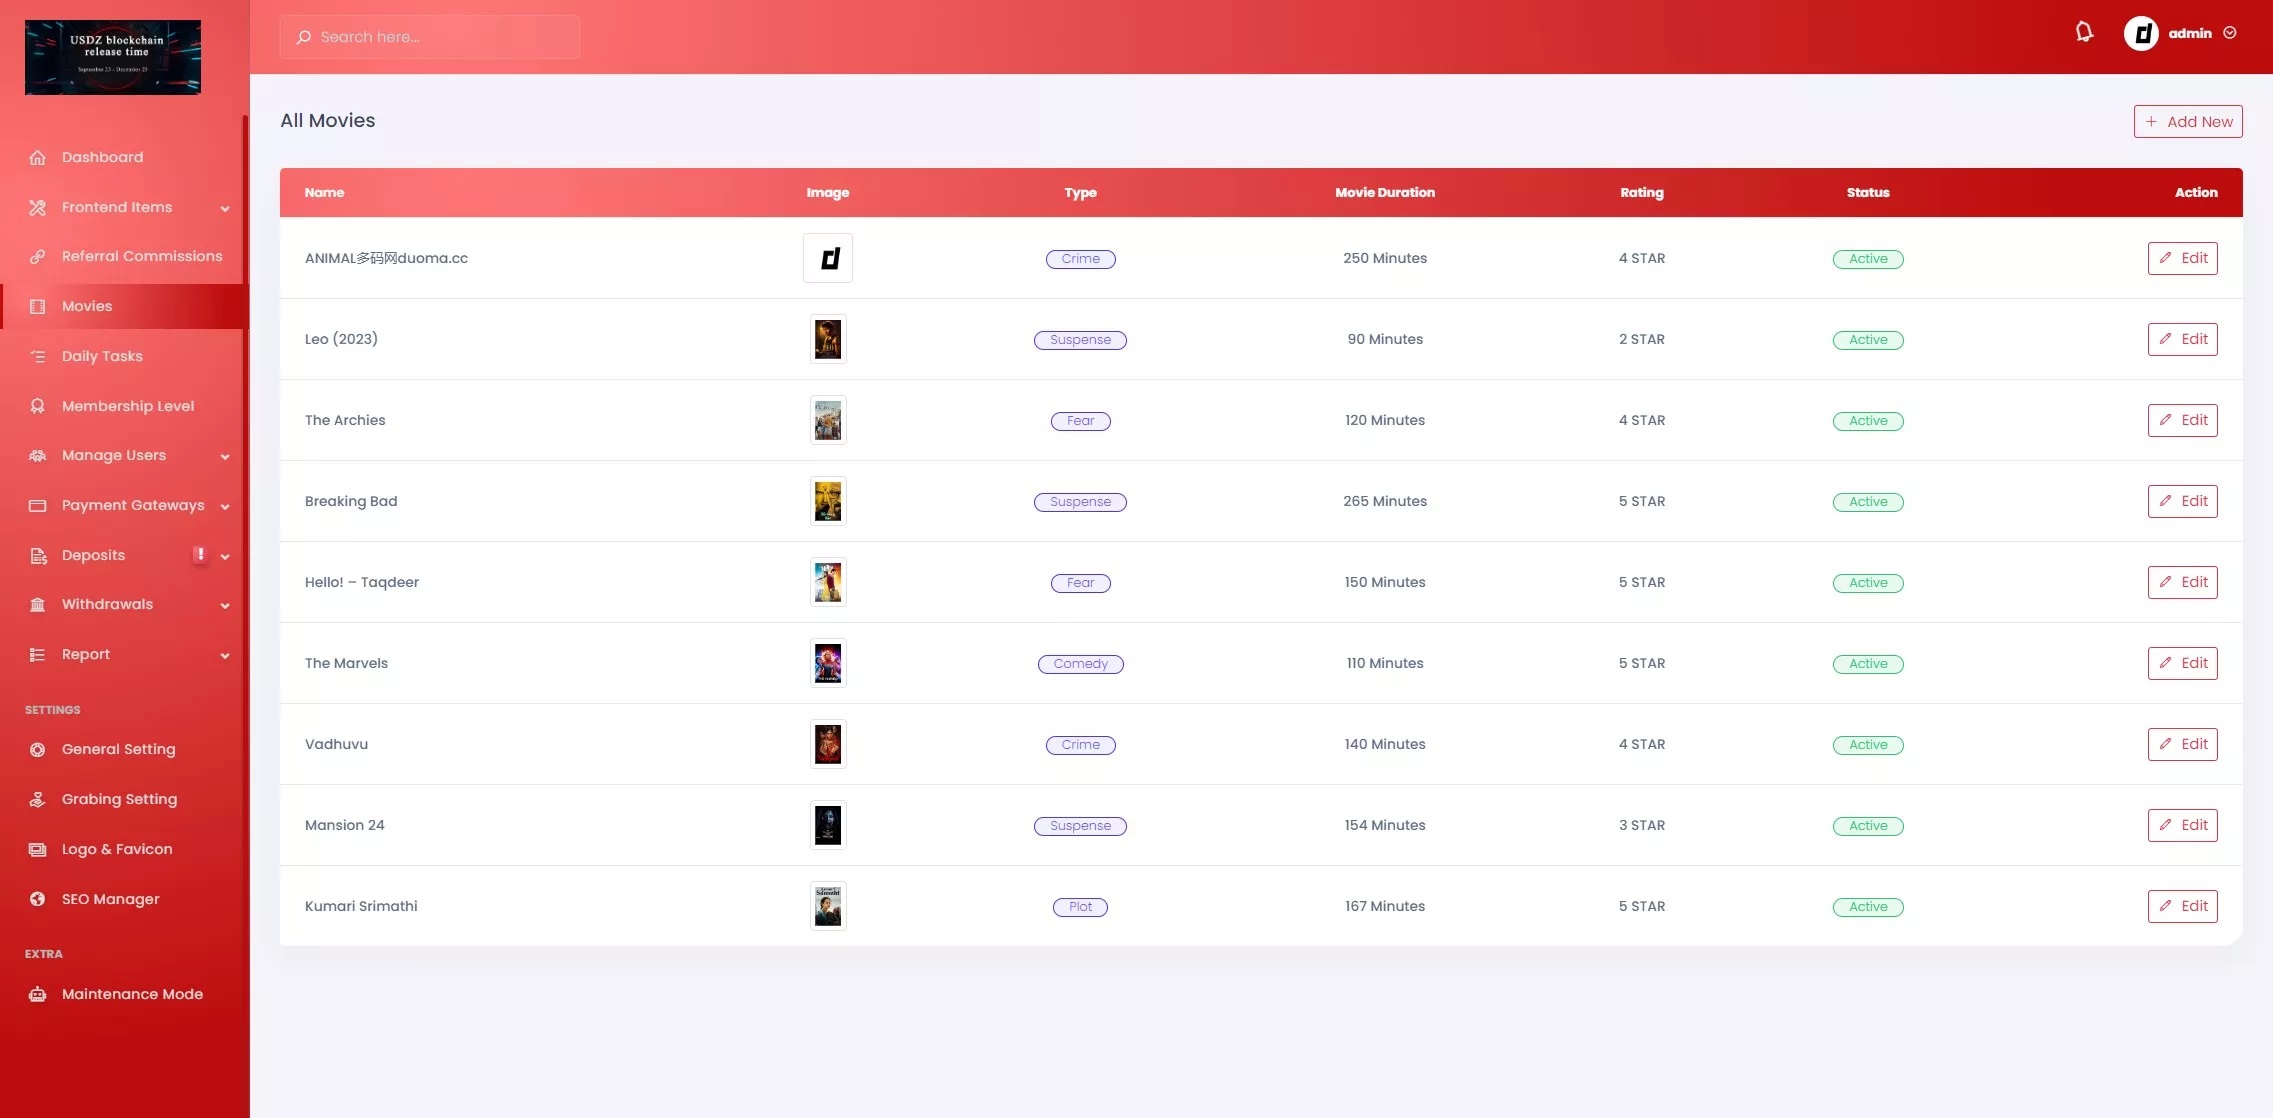Click The Marvels poster thumbnail
The height and width of the screenshot is (1118, 2273).
click(828, 664)
